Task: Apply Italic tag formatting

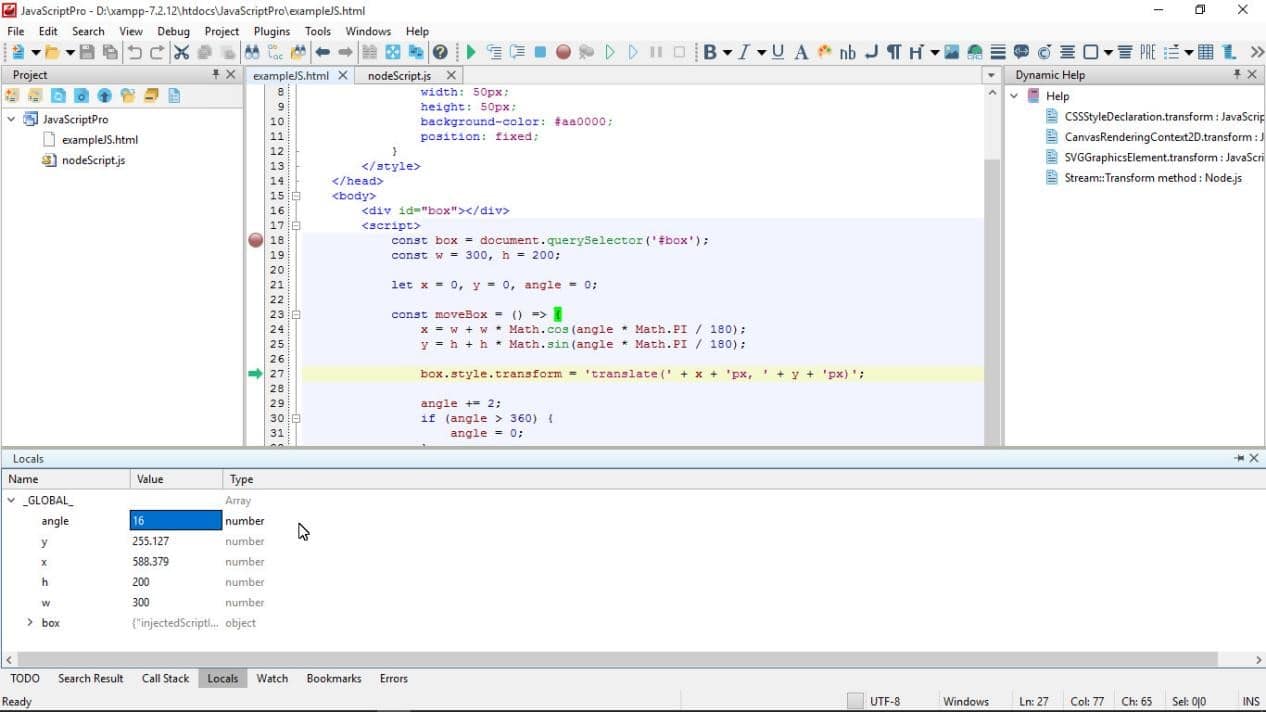Action: pyautogui.click(x=744, y=52)
